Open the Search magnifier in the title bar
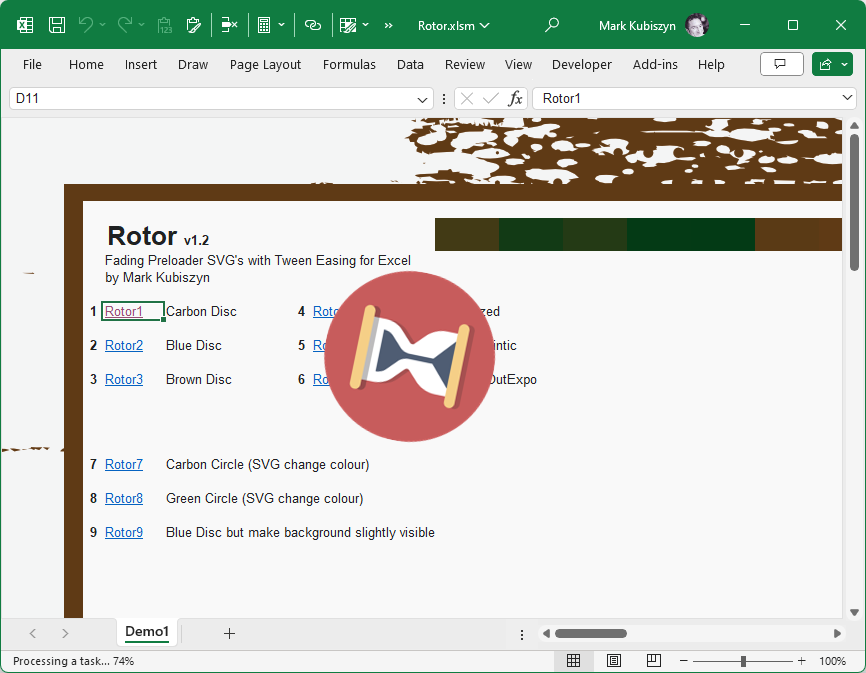Viewport: 866px width, 673px height. coord(552,25)
